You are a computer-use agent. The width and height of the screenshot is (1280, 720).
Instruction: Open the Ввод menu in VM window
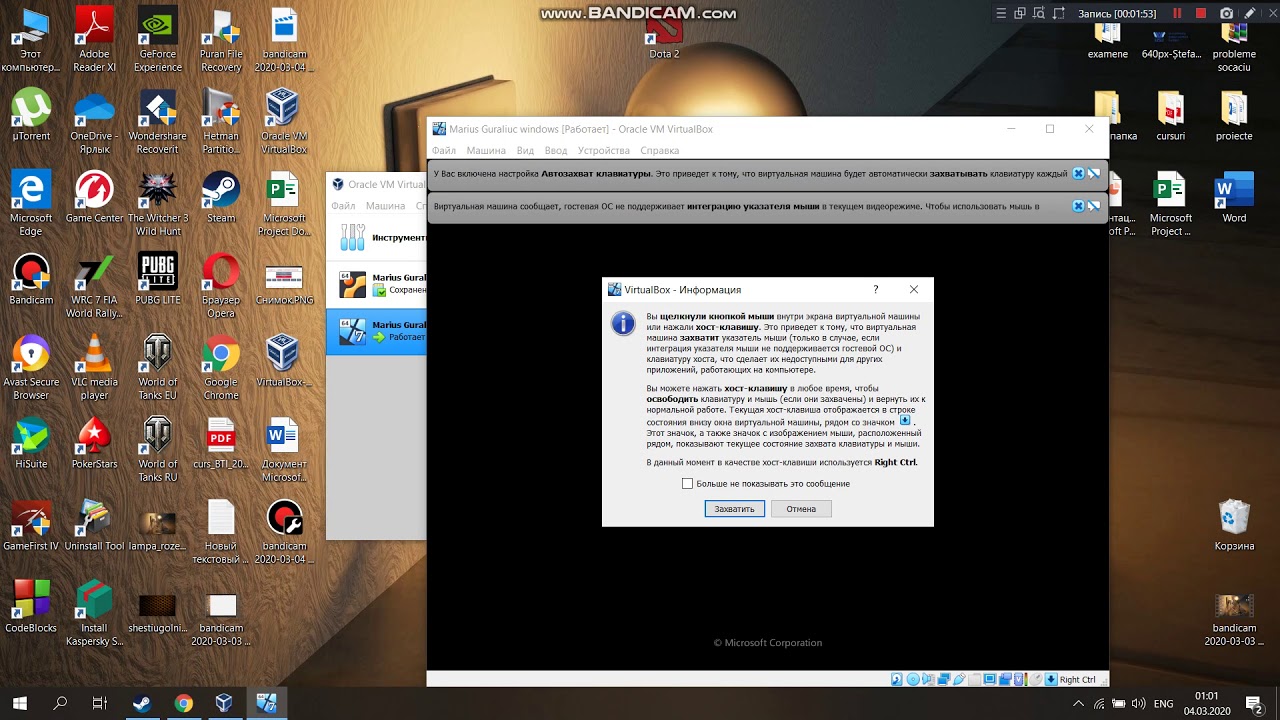(x=555, y=150)
